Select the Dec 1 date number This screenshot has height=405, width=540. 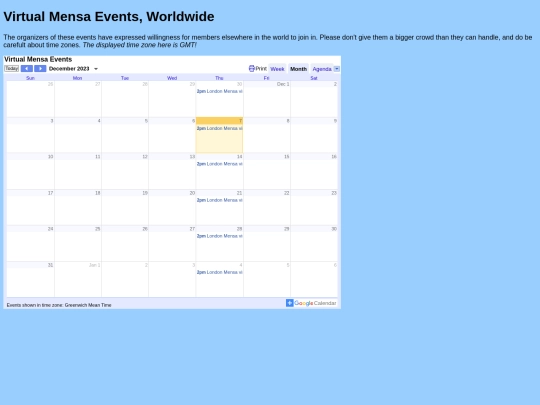[x=283, y=84]
